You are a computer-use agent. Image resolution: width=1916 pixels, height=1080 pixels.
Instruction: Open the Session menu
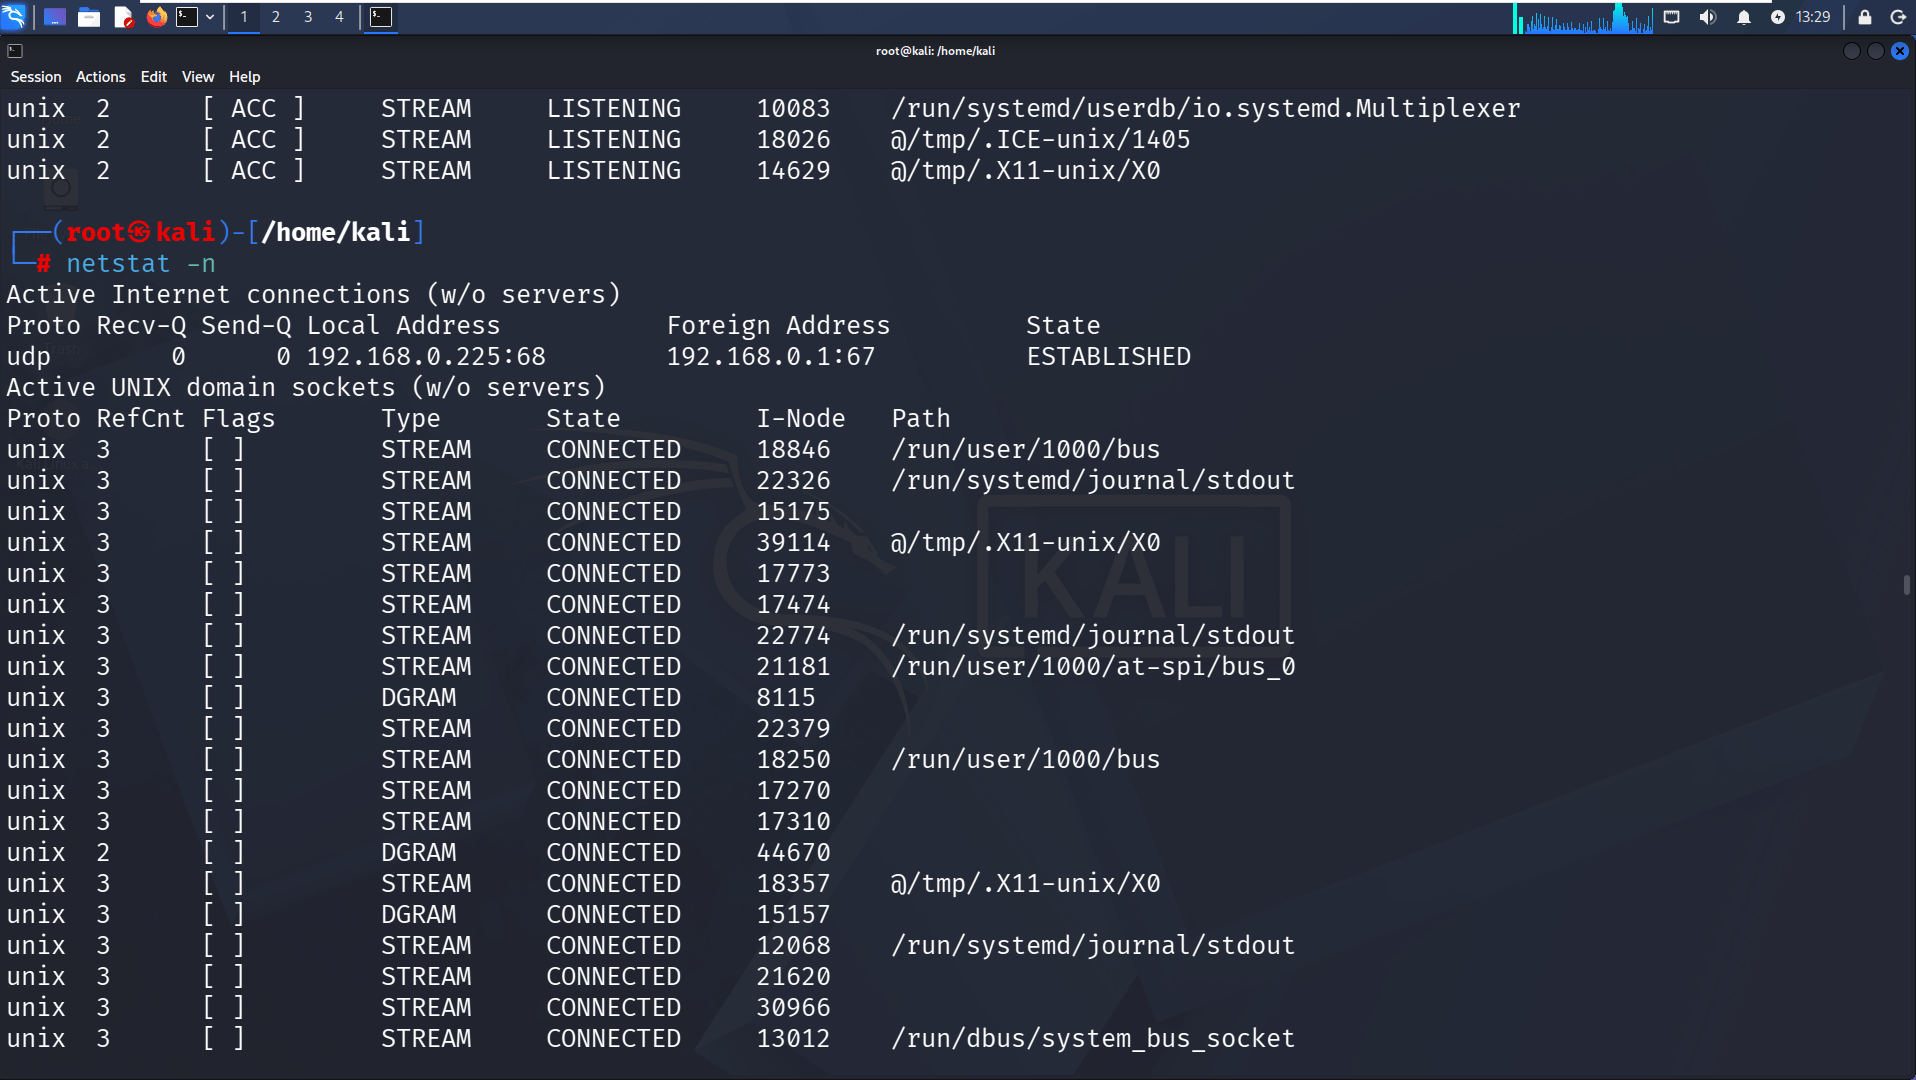click(x=36, y=77)
